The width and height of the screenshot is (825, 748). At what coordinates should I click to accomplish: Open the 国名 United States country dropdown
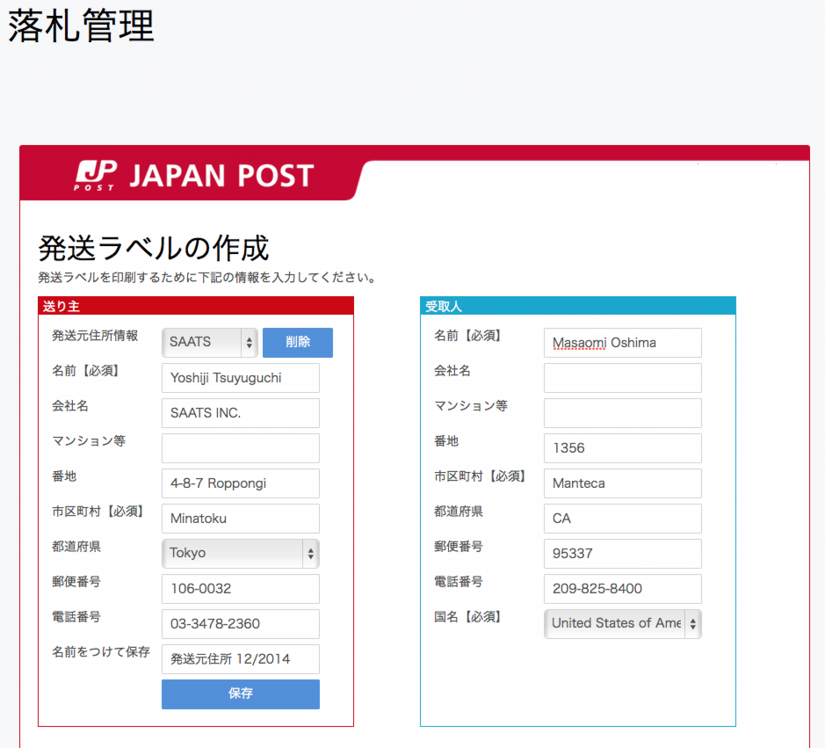coord(622,623)
